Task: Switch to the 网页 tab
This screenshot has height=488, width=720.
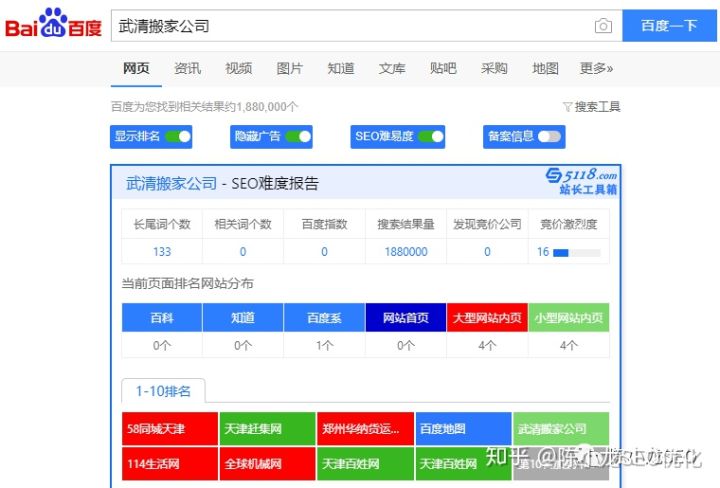Action: pyautogui.click(x=136, y=68)
